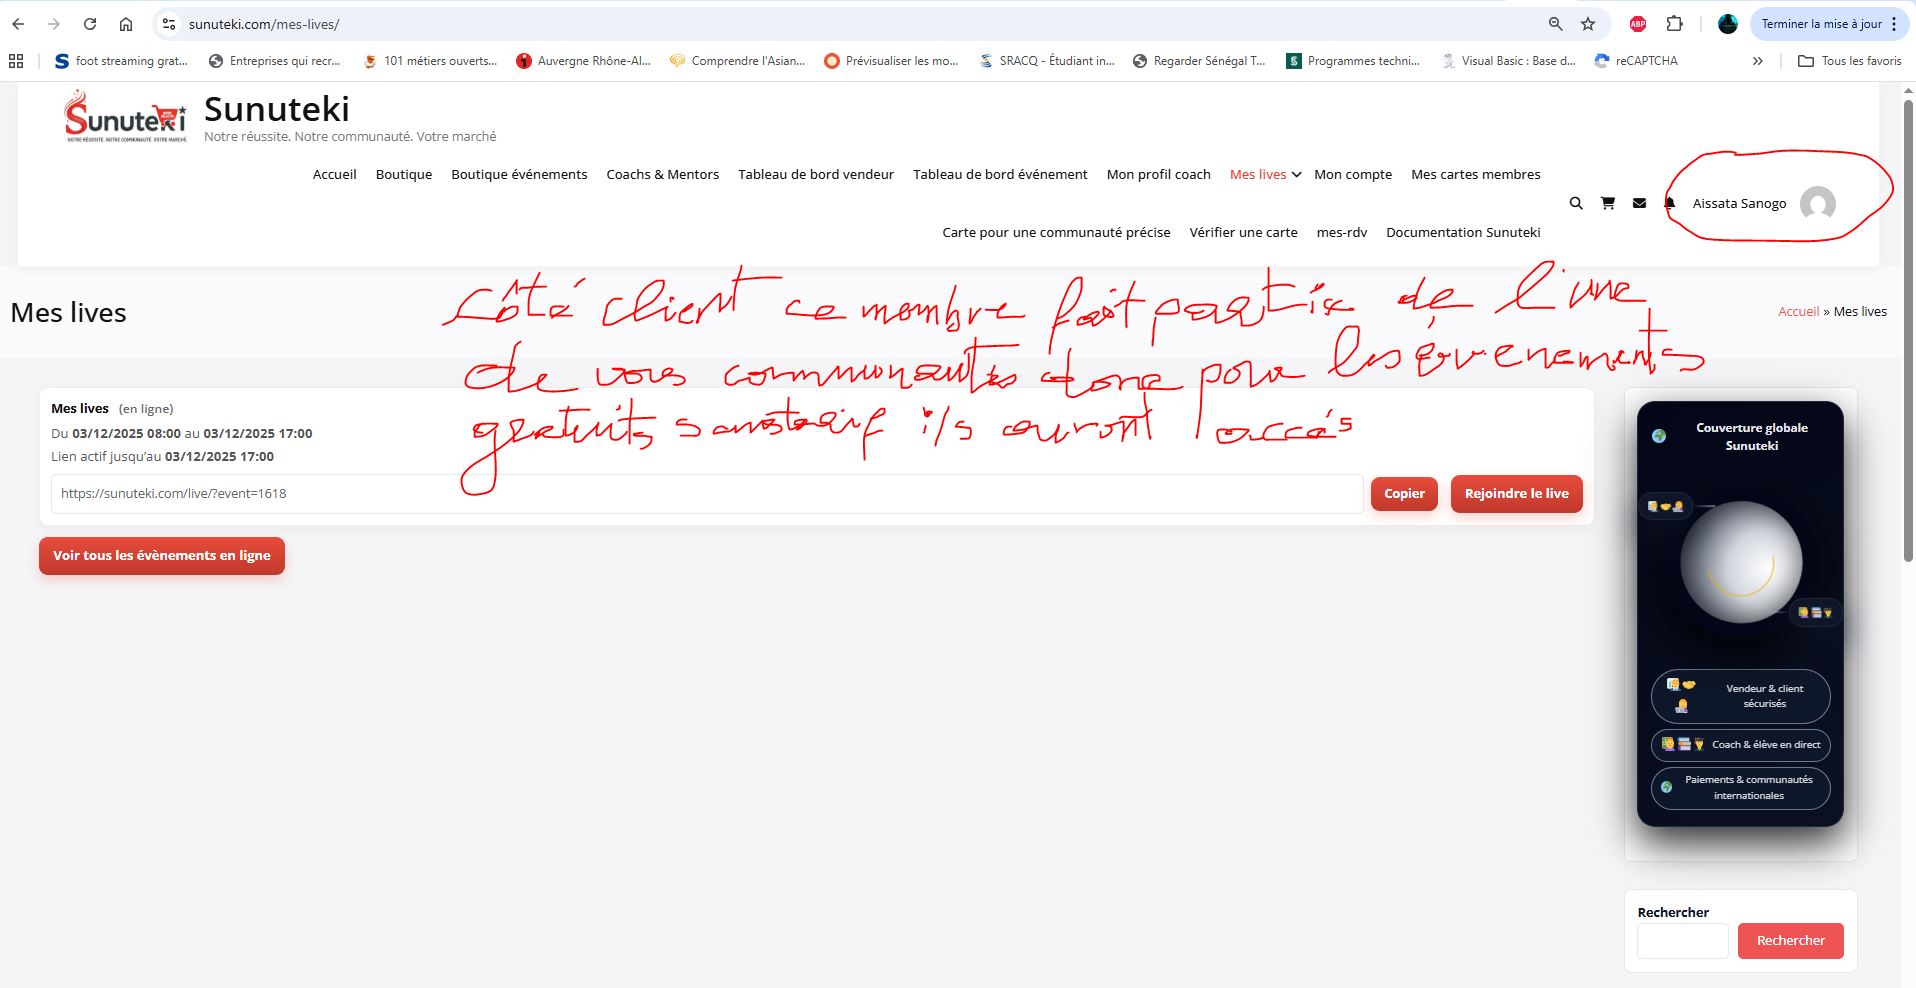Viewport: 1916px width, 988px height.
Task: Open Tableau de bord vendeur
Action: pos(815,174)
